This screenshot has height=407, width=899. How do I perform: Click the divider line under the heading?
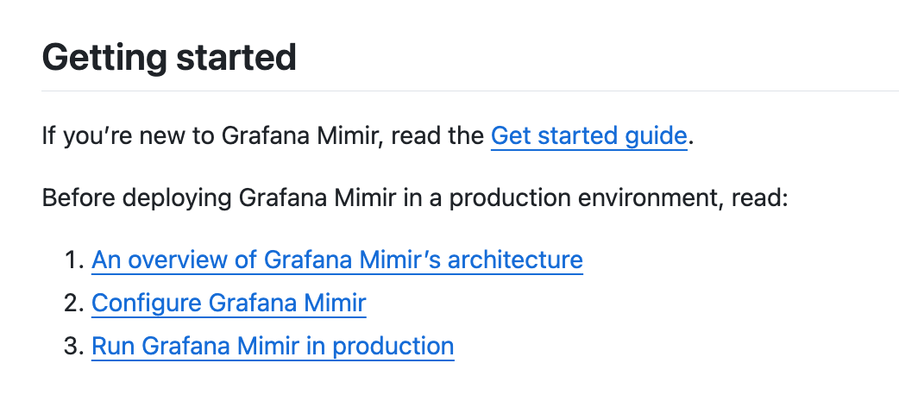pyautogui.click(x=470, y=91)
